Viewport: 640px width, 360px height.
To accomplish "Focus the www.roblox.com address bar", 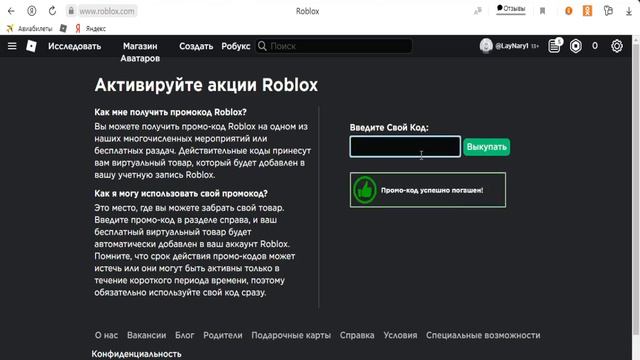I will click(107, 11).
